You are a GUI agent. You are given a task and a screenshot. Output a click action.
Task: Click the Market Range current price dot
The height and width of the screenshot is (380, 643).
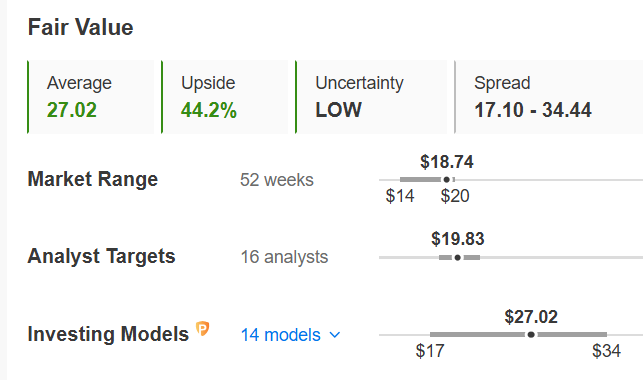point(447,180)
